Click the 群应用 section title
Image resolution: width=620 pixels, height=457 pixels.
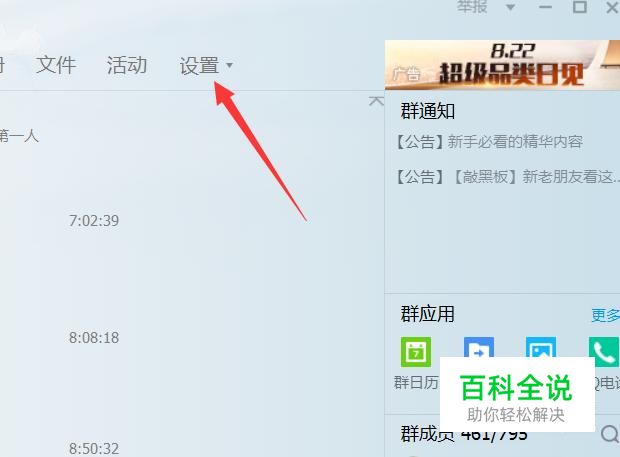pos(427,314)
